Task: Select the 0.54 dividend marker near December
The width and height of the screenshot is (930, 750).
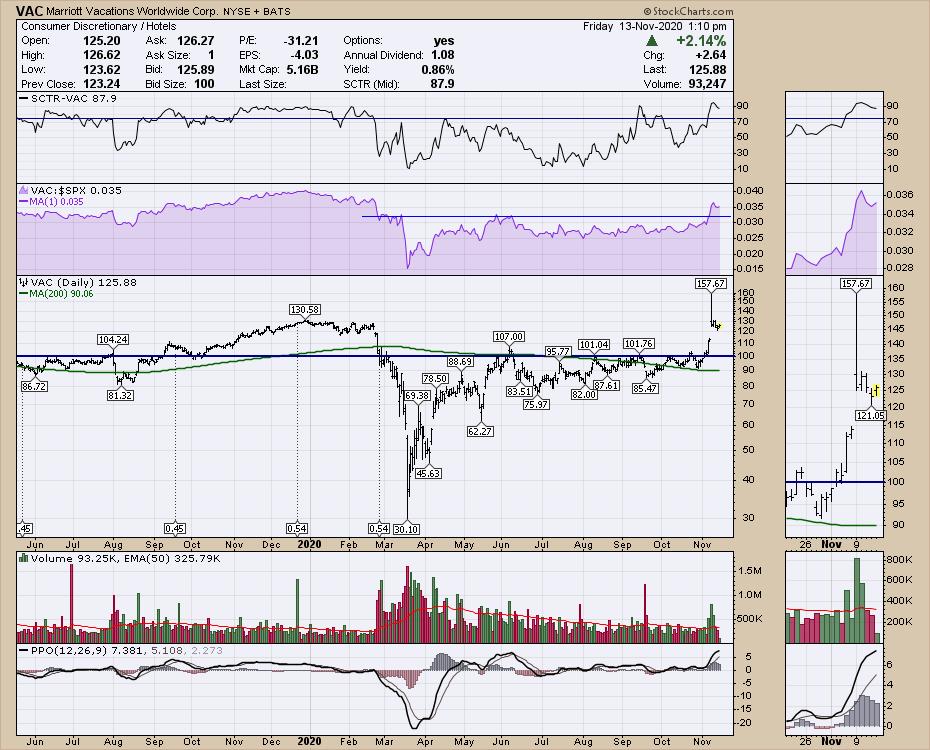Action: tap(297, 528)
